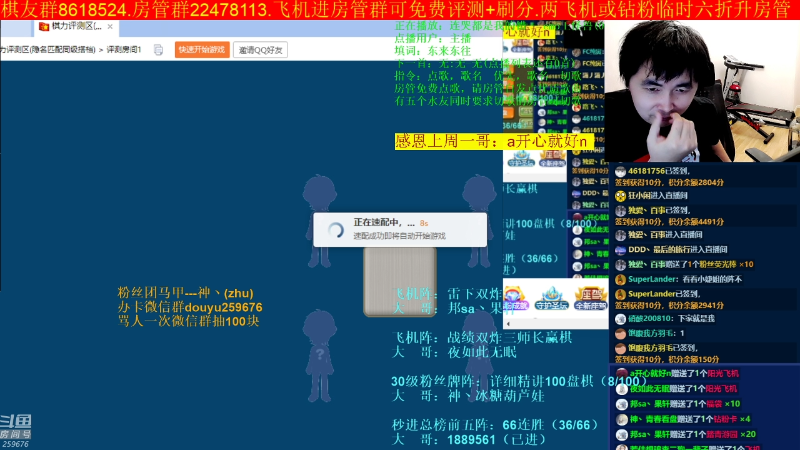
Task: Click 点播用户: 主播 green text
Action: pyautogui.click(x=433, y=39)
